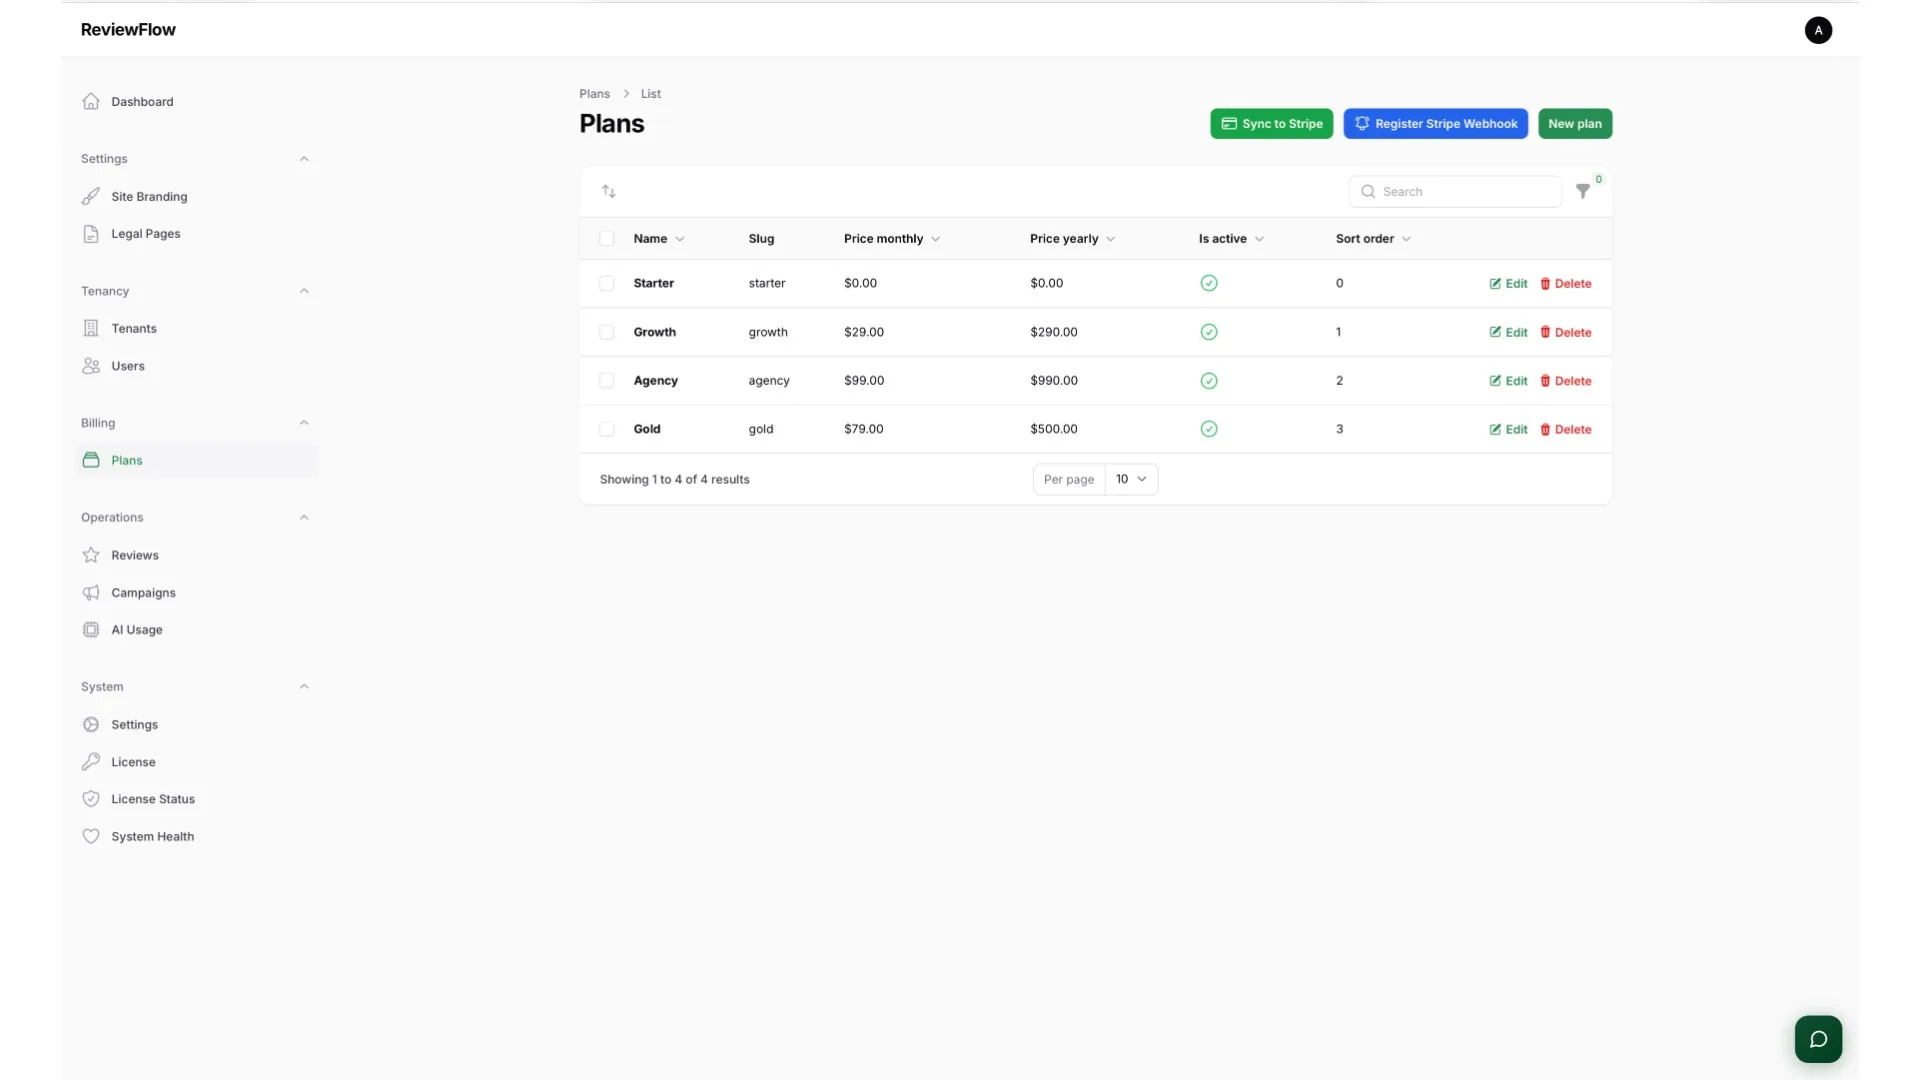
Task: Click the Legal Pages document icon
Action: tap(91, 233)
